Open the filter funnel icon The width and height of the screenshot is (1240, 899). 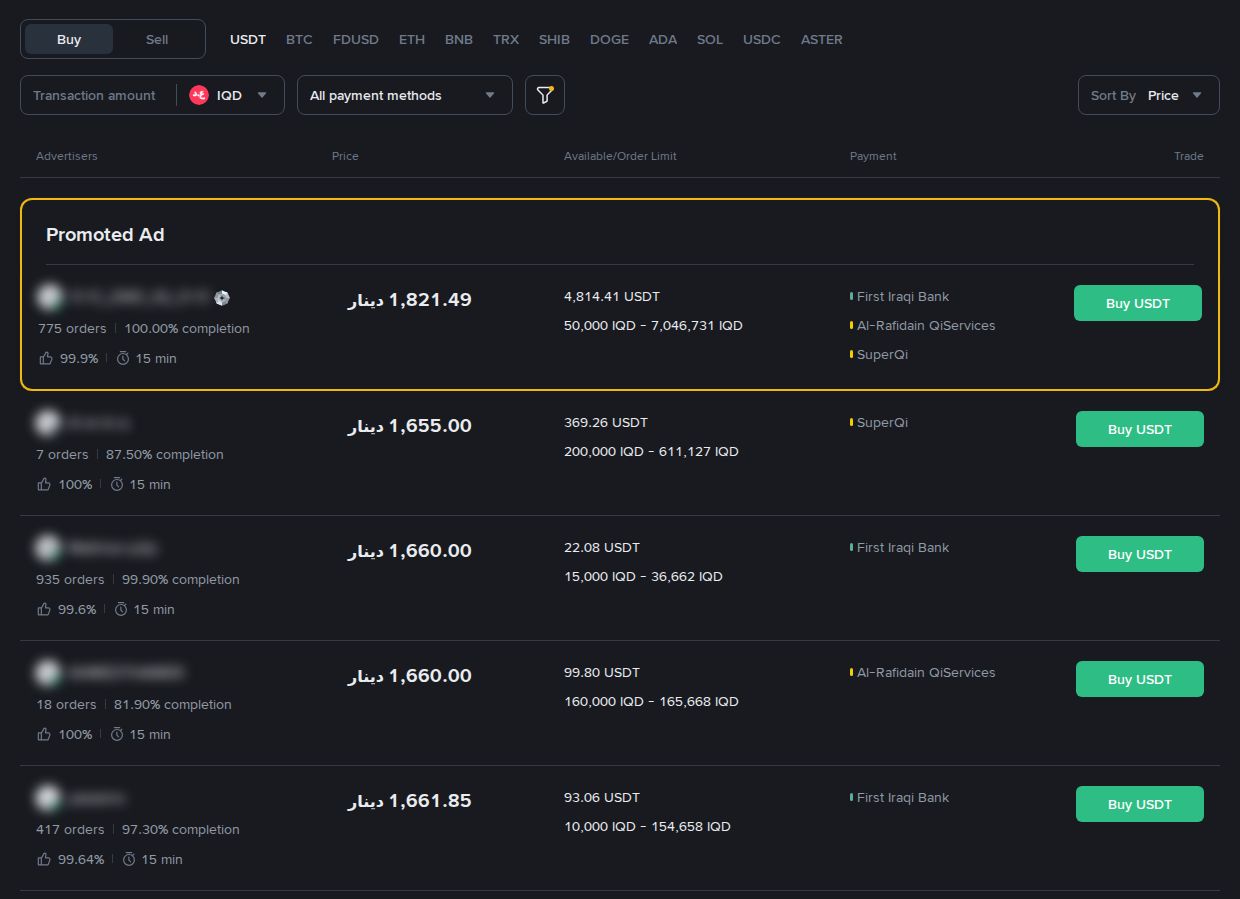coord(545,95)
